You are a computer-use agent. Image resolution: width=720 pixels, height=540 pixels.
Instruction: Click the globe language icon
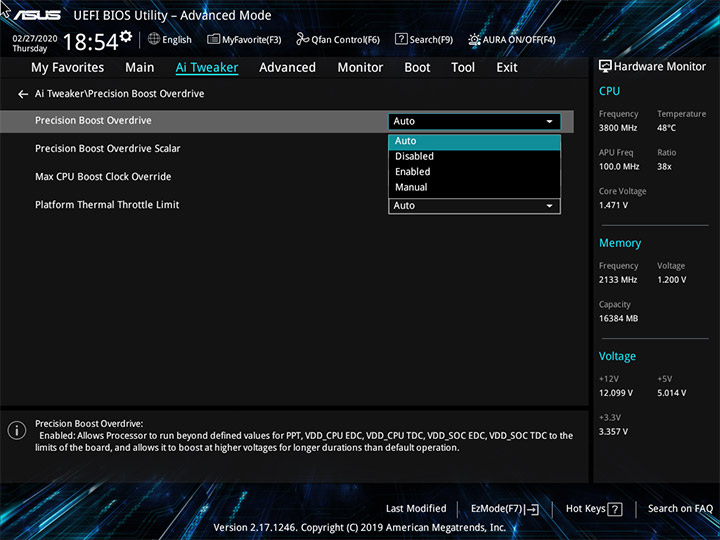[x=154, y=39]
